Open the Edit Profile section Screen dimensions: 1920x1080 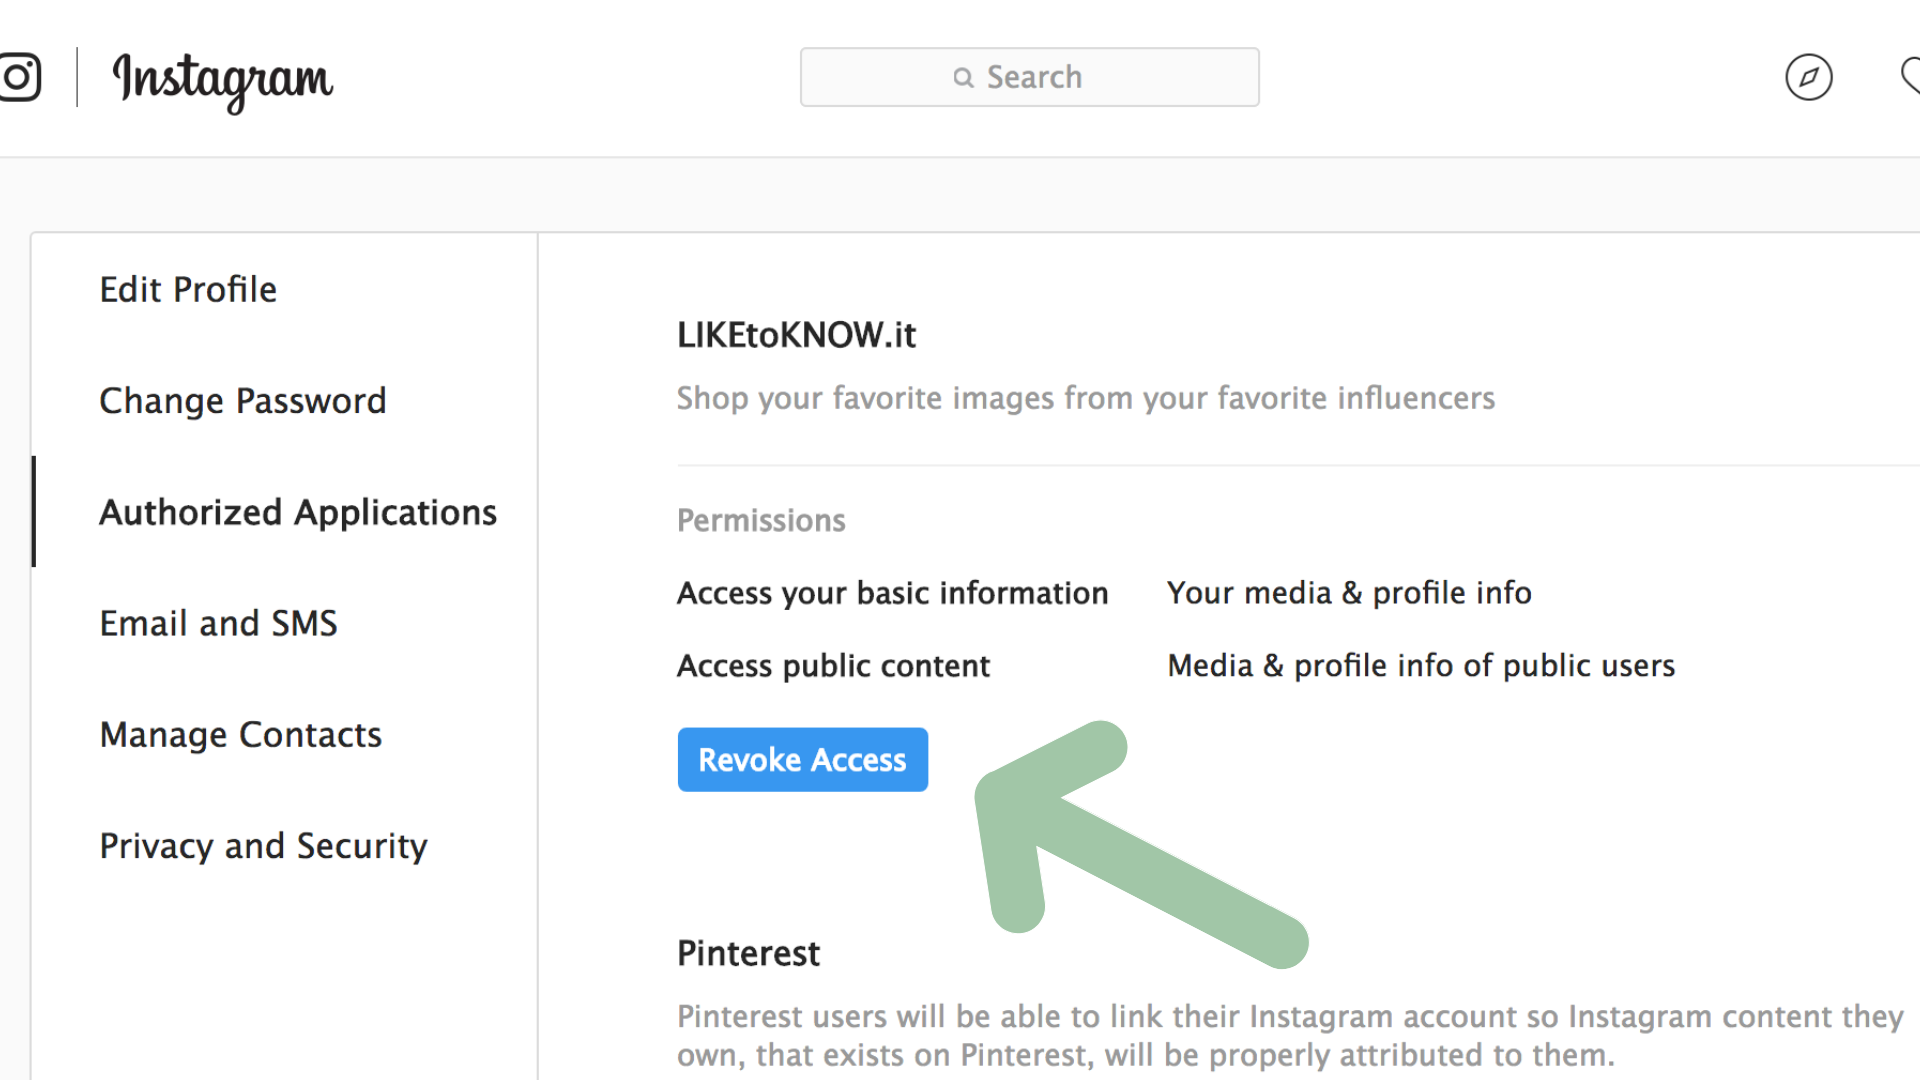tap(188, 289)
